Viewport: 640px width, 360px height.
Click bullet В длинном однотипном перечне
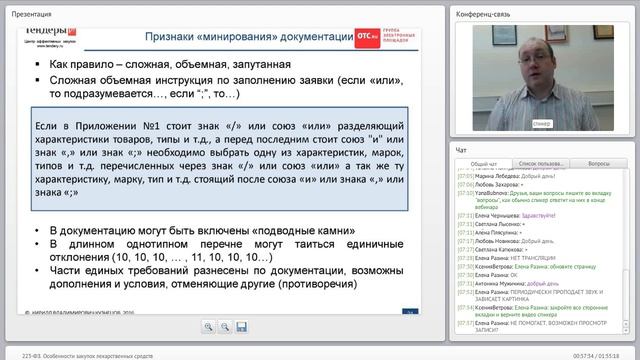(227, 251)
